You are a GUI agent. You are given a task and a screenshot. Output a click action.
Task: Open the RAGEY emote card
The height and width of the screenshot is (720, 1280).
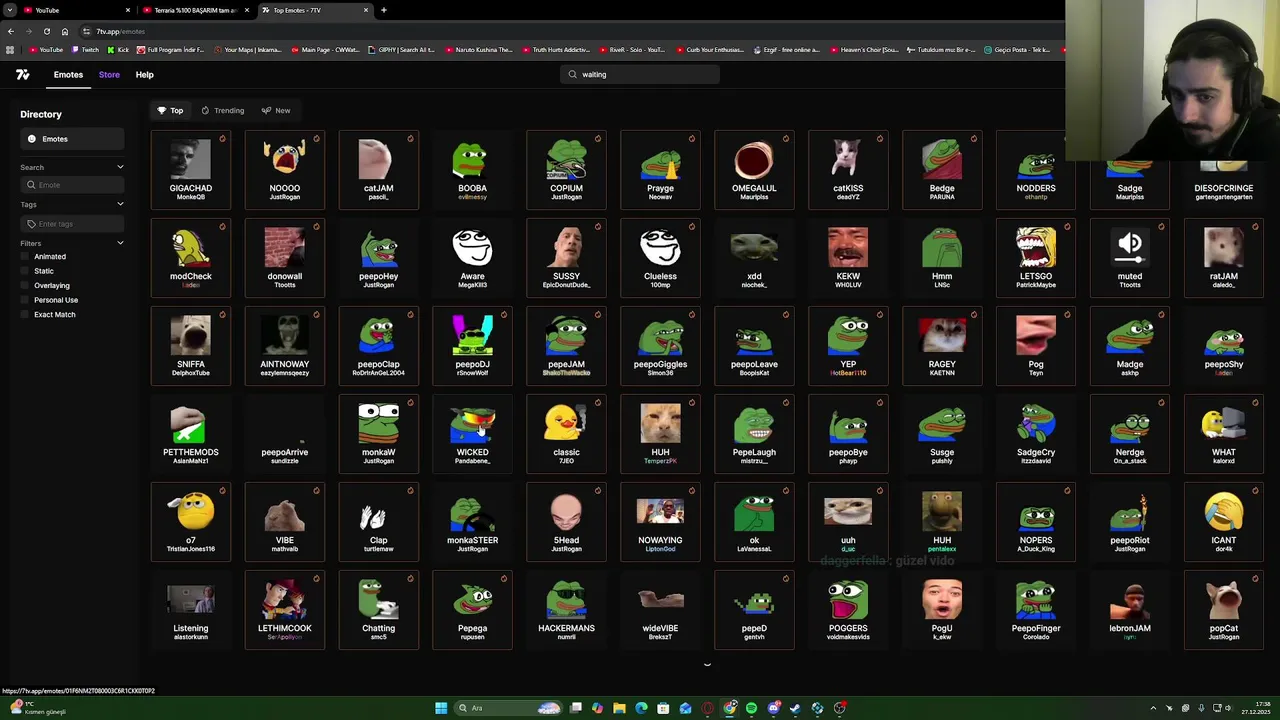(x=942, y=346)
